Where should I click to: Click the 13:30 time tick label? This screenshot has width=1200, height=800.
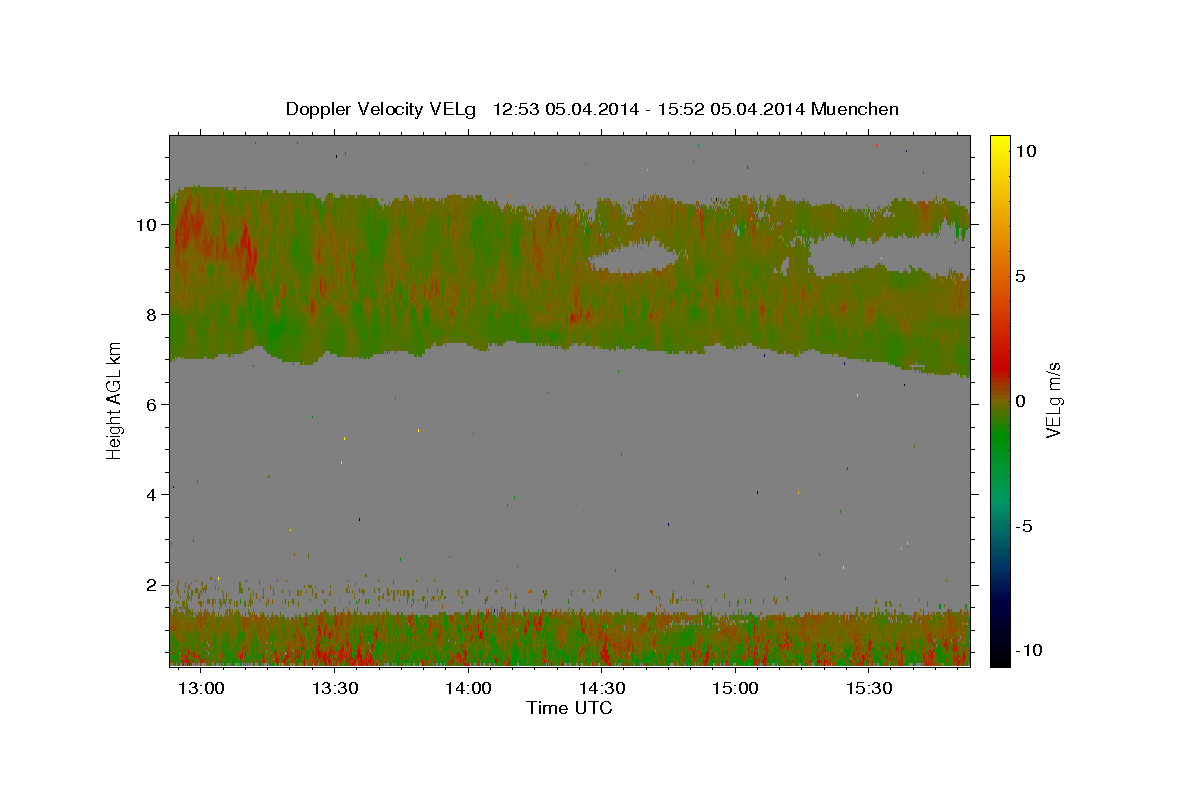(x=334, y=689)
